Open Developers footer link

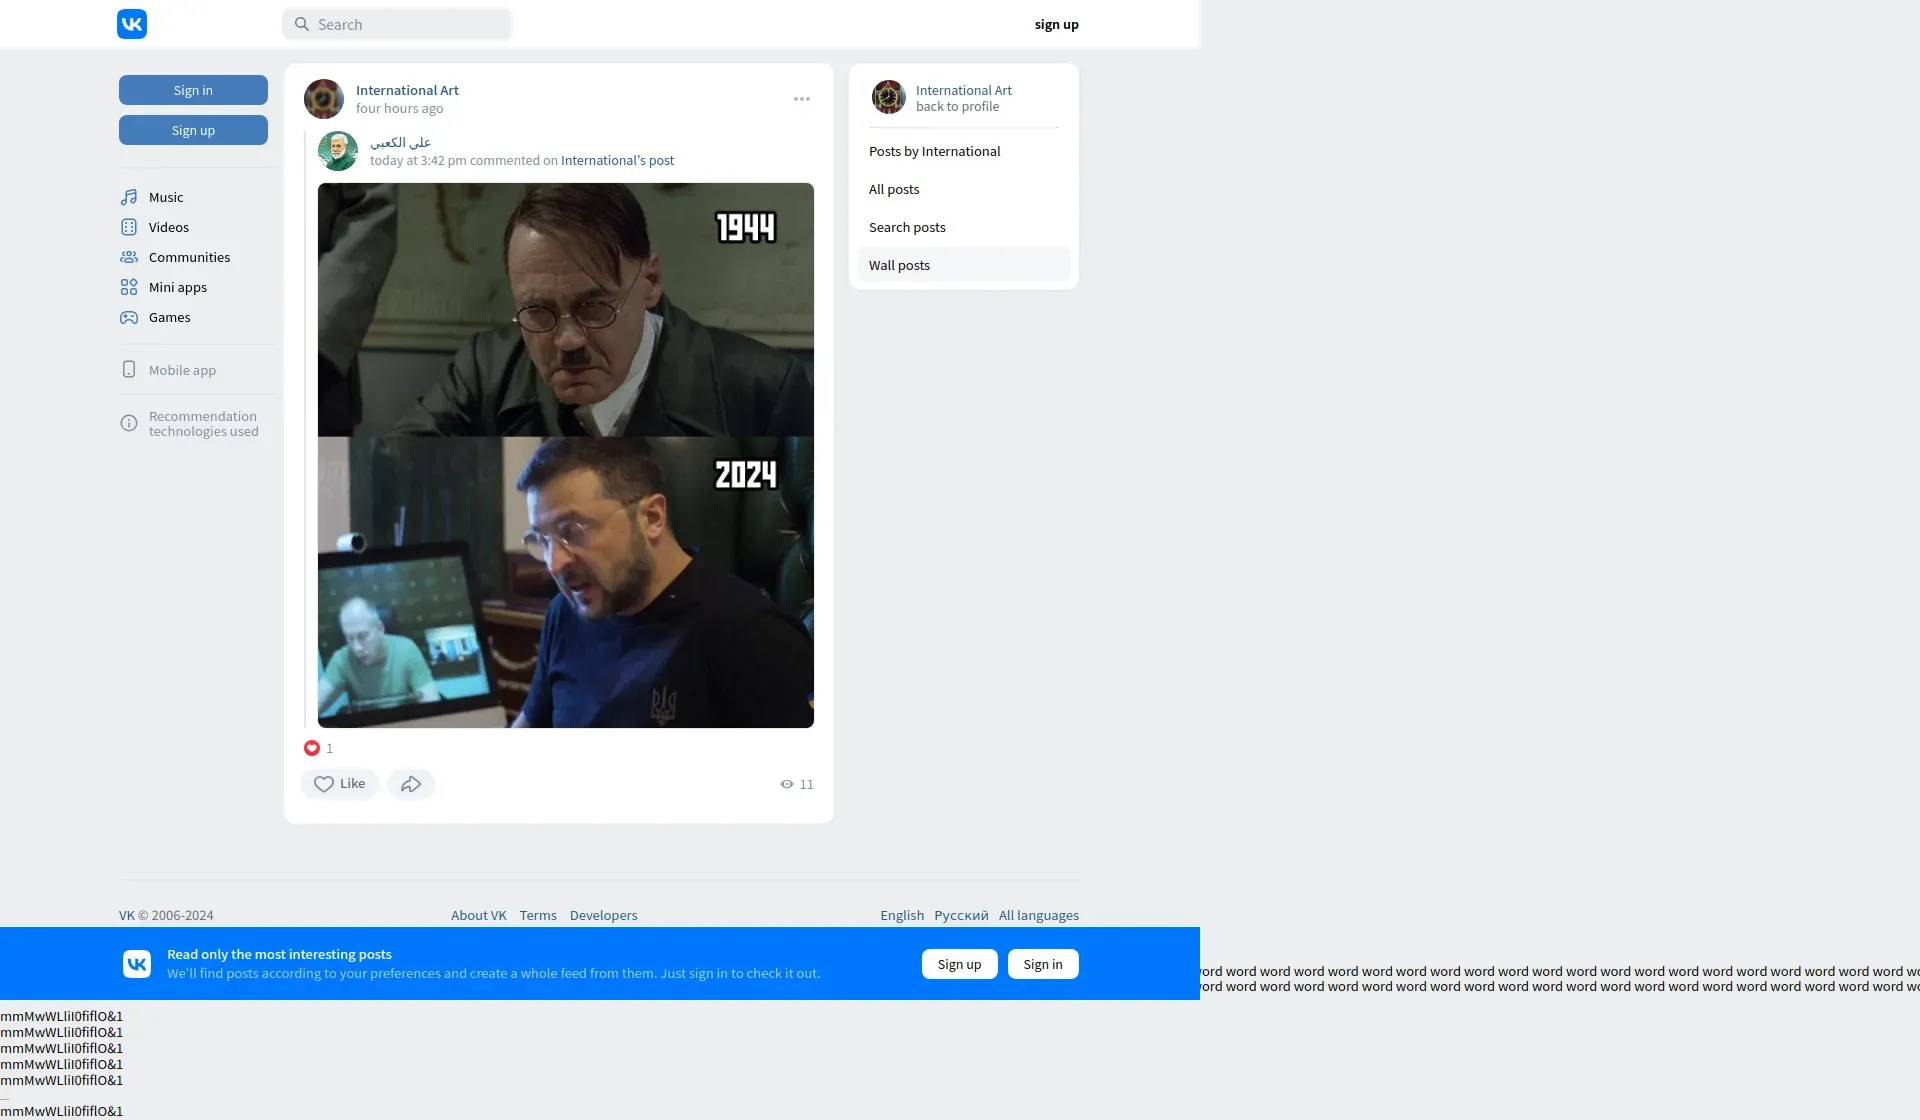603,915
